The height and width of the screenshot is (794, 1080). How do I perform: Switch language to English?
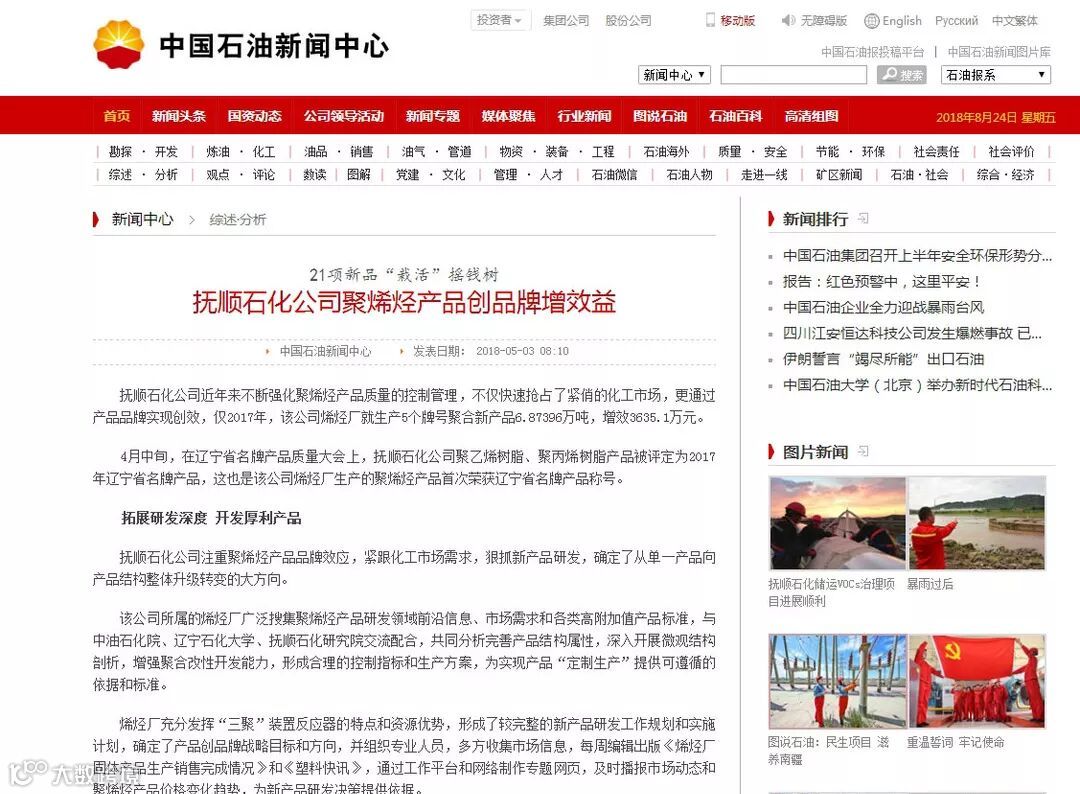[x=902, y=21]
